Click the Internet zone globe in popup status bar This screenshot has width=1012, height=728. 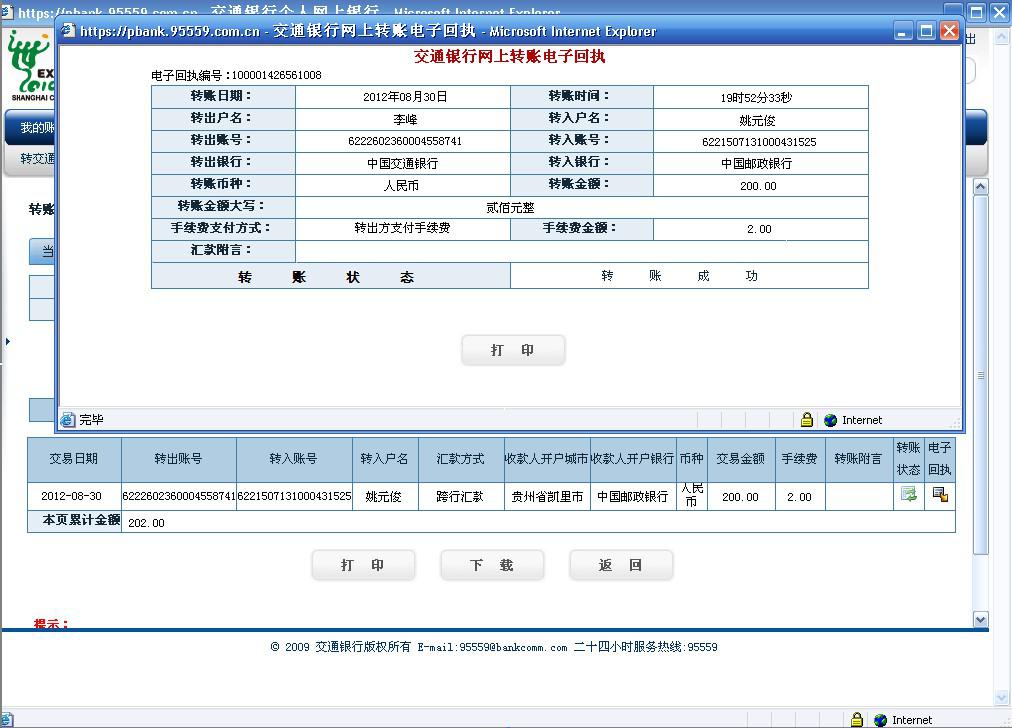point(830,420)
